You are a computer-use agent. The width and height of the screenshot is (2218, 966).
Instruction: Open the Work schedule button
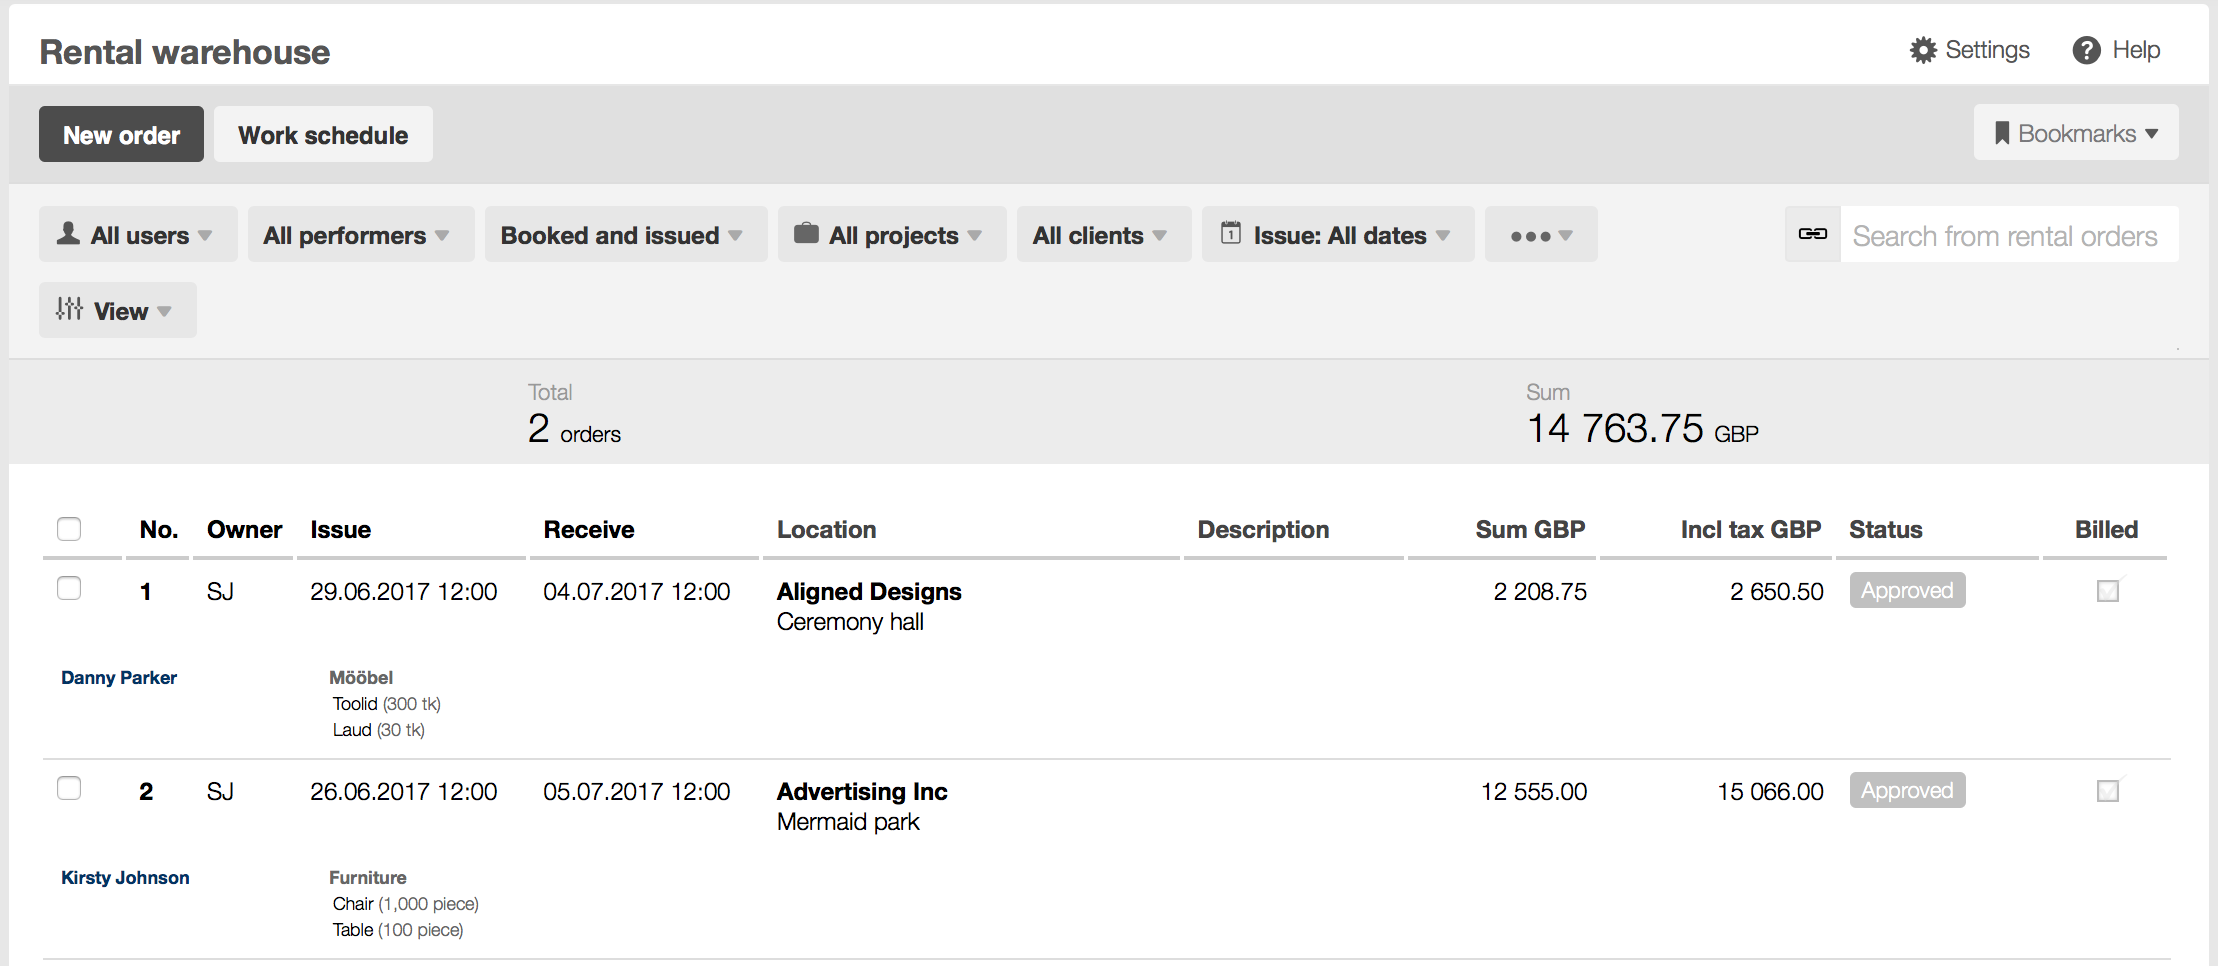[x=323, y=135]
